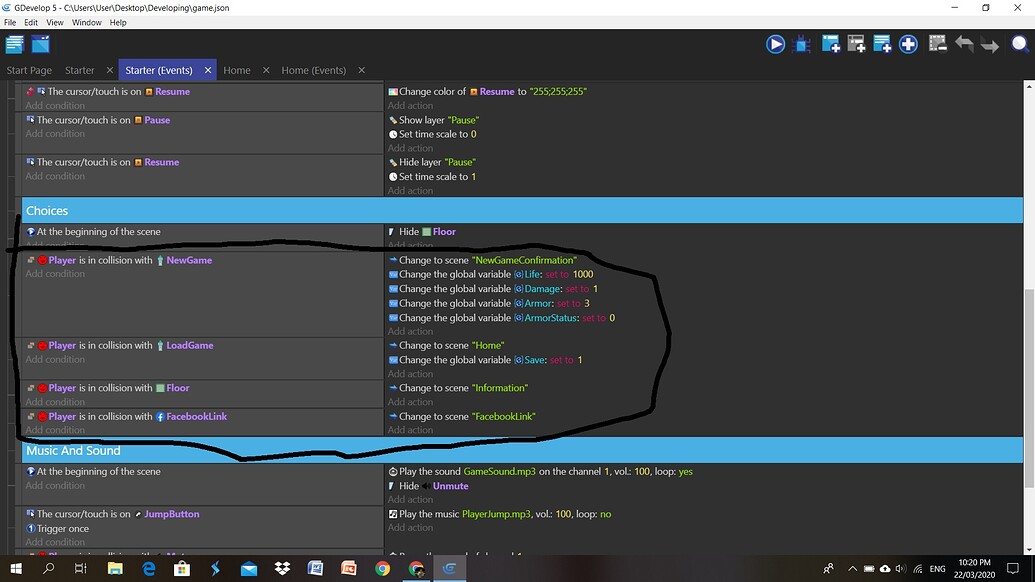Delete the selected events

tap(937, 44)
